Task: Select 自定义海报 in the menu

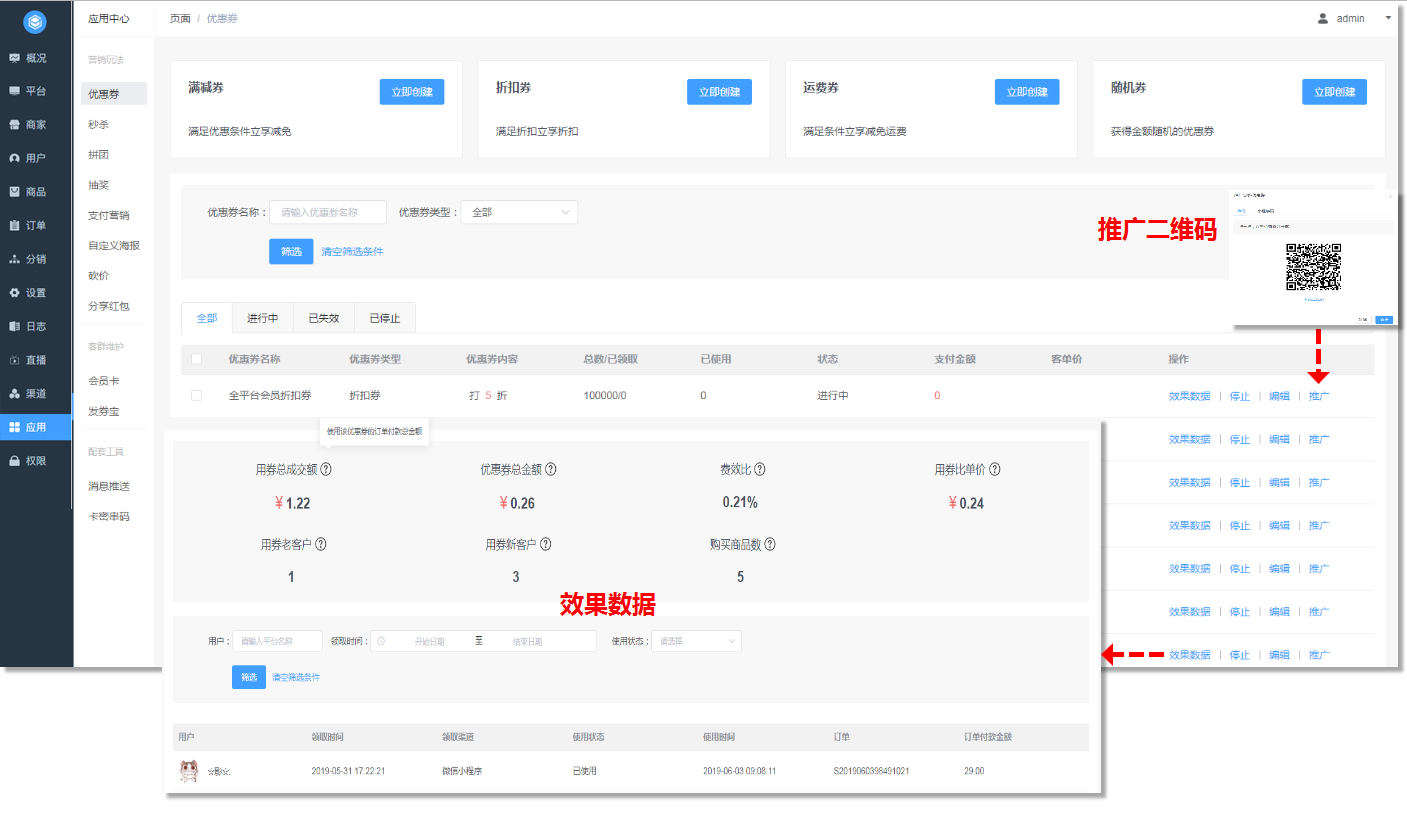Action: click(x=114, y=245)
